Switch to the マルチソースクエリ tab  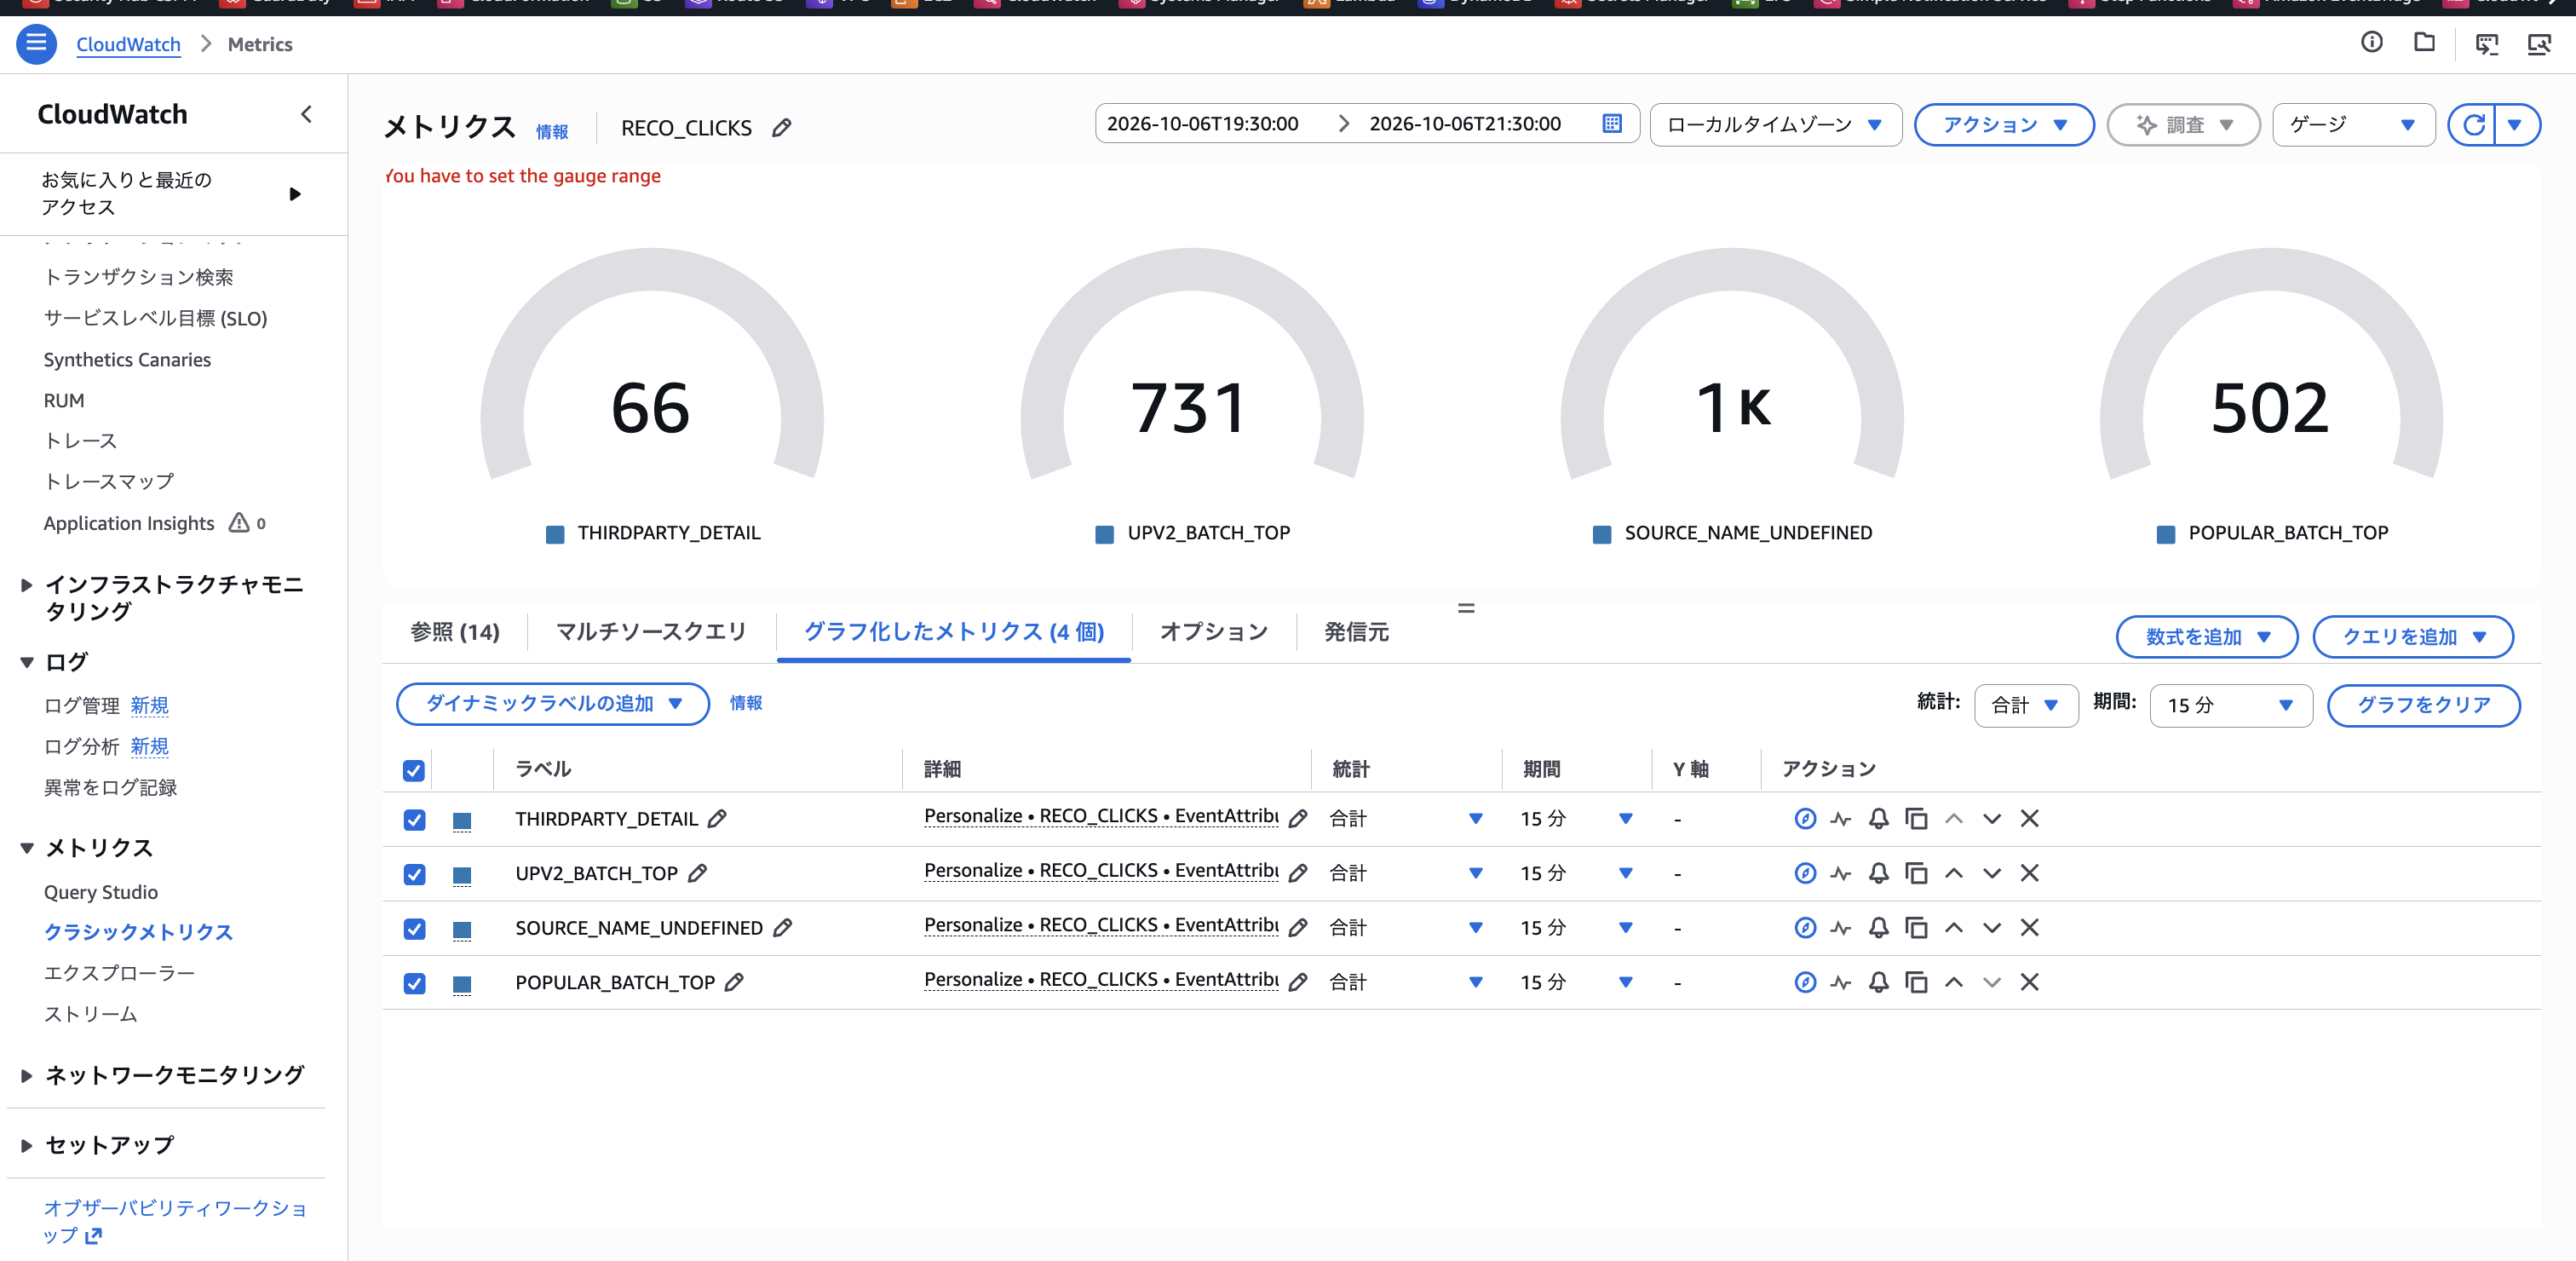click(651, 632)
